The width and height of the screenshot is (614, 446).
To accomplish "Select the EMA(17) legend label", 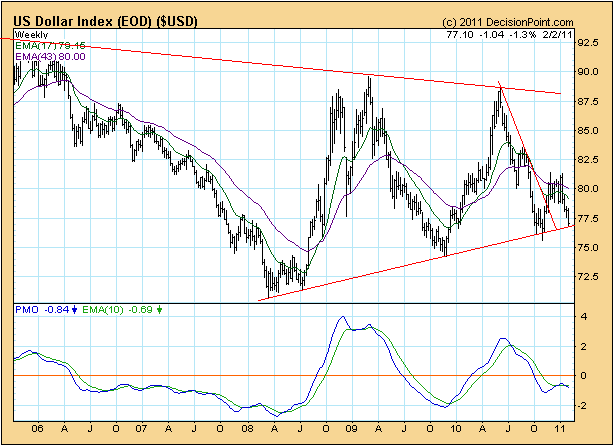I will pos(50,46).
